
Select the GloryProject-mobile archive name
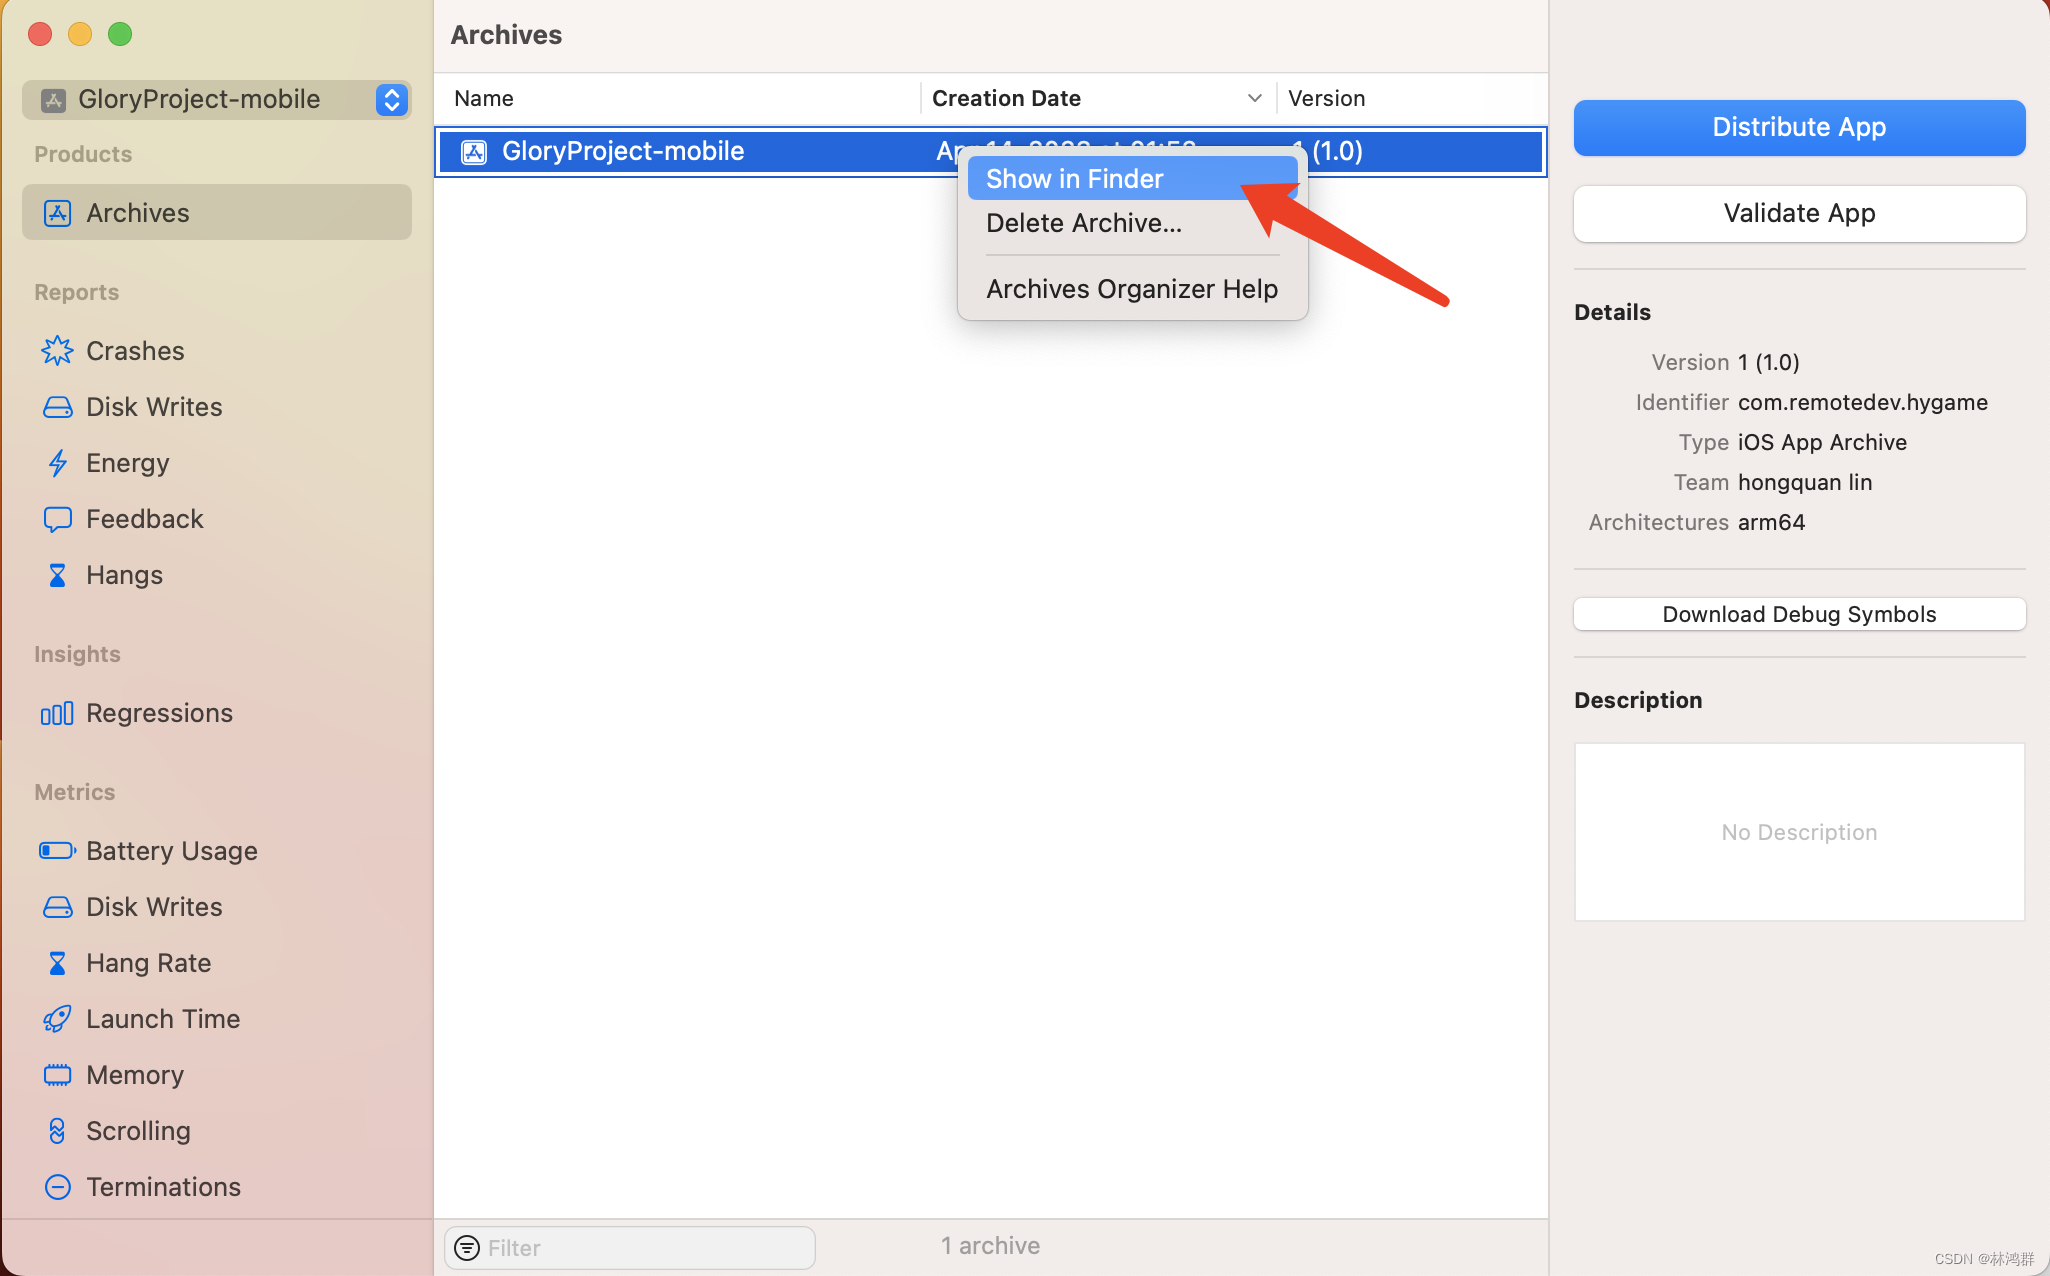pos(623,152)
